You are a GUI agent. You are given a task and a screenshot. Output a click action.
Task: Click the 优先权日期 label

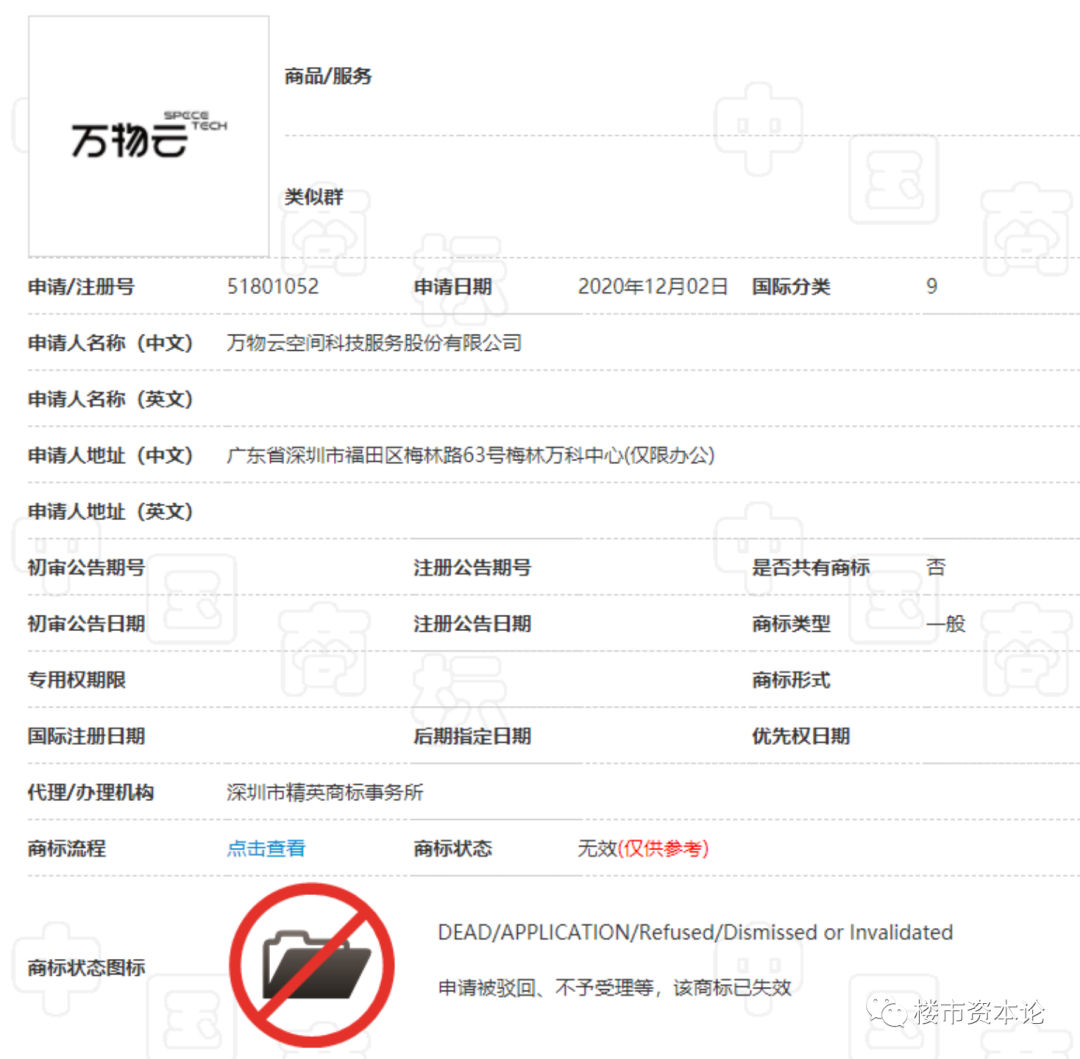click(x=801, y=736)
